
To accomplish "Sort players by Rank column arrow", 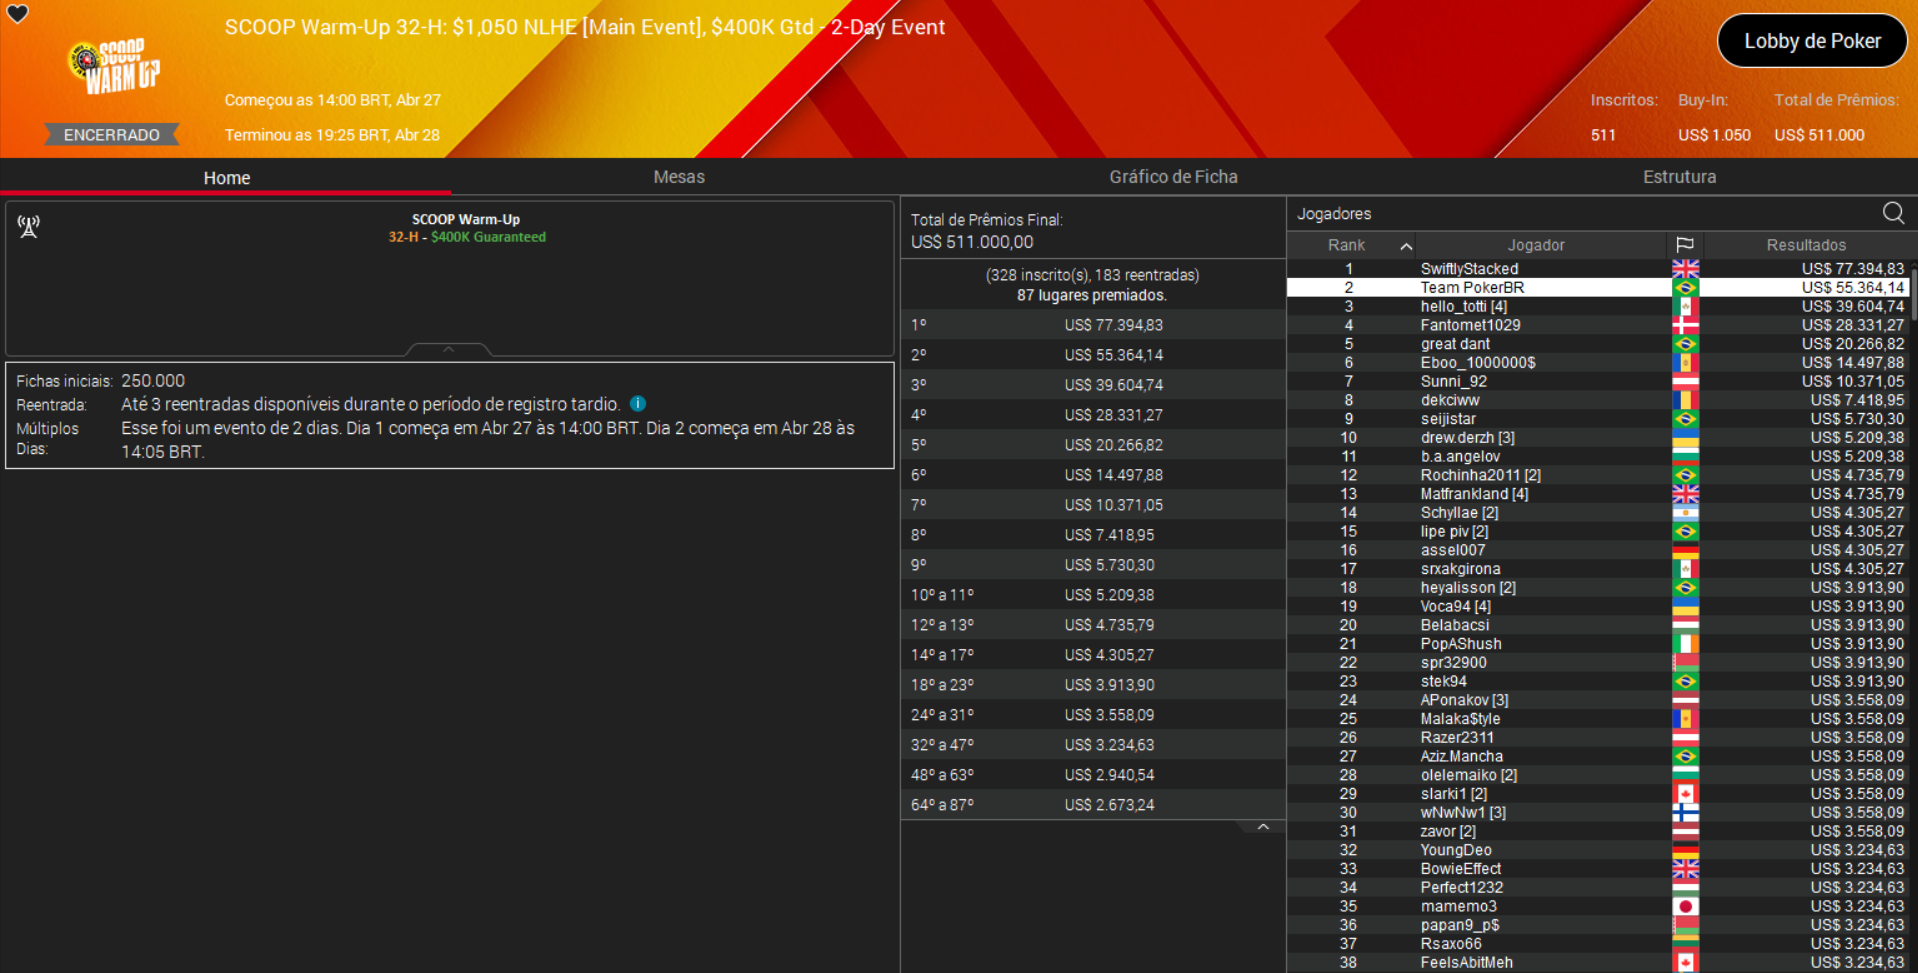I will [1406, 246].
